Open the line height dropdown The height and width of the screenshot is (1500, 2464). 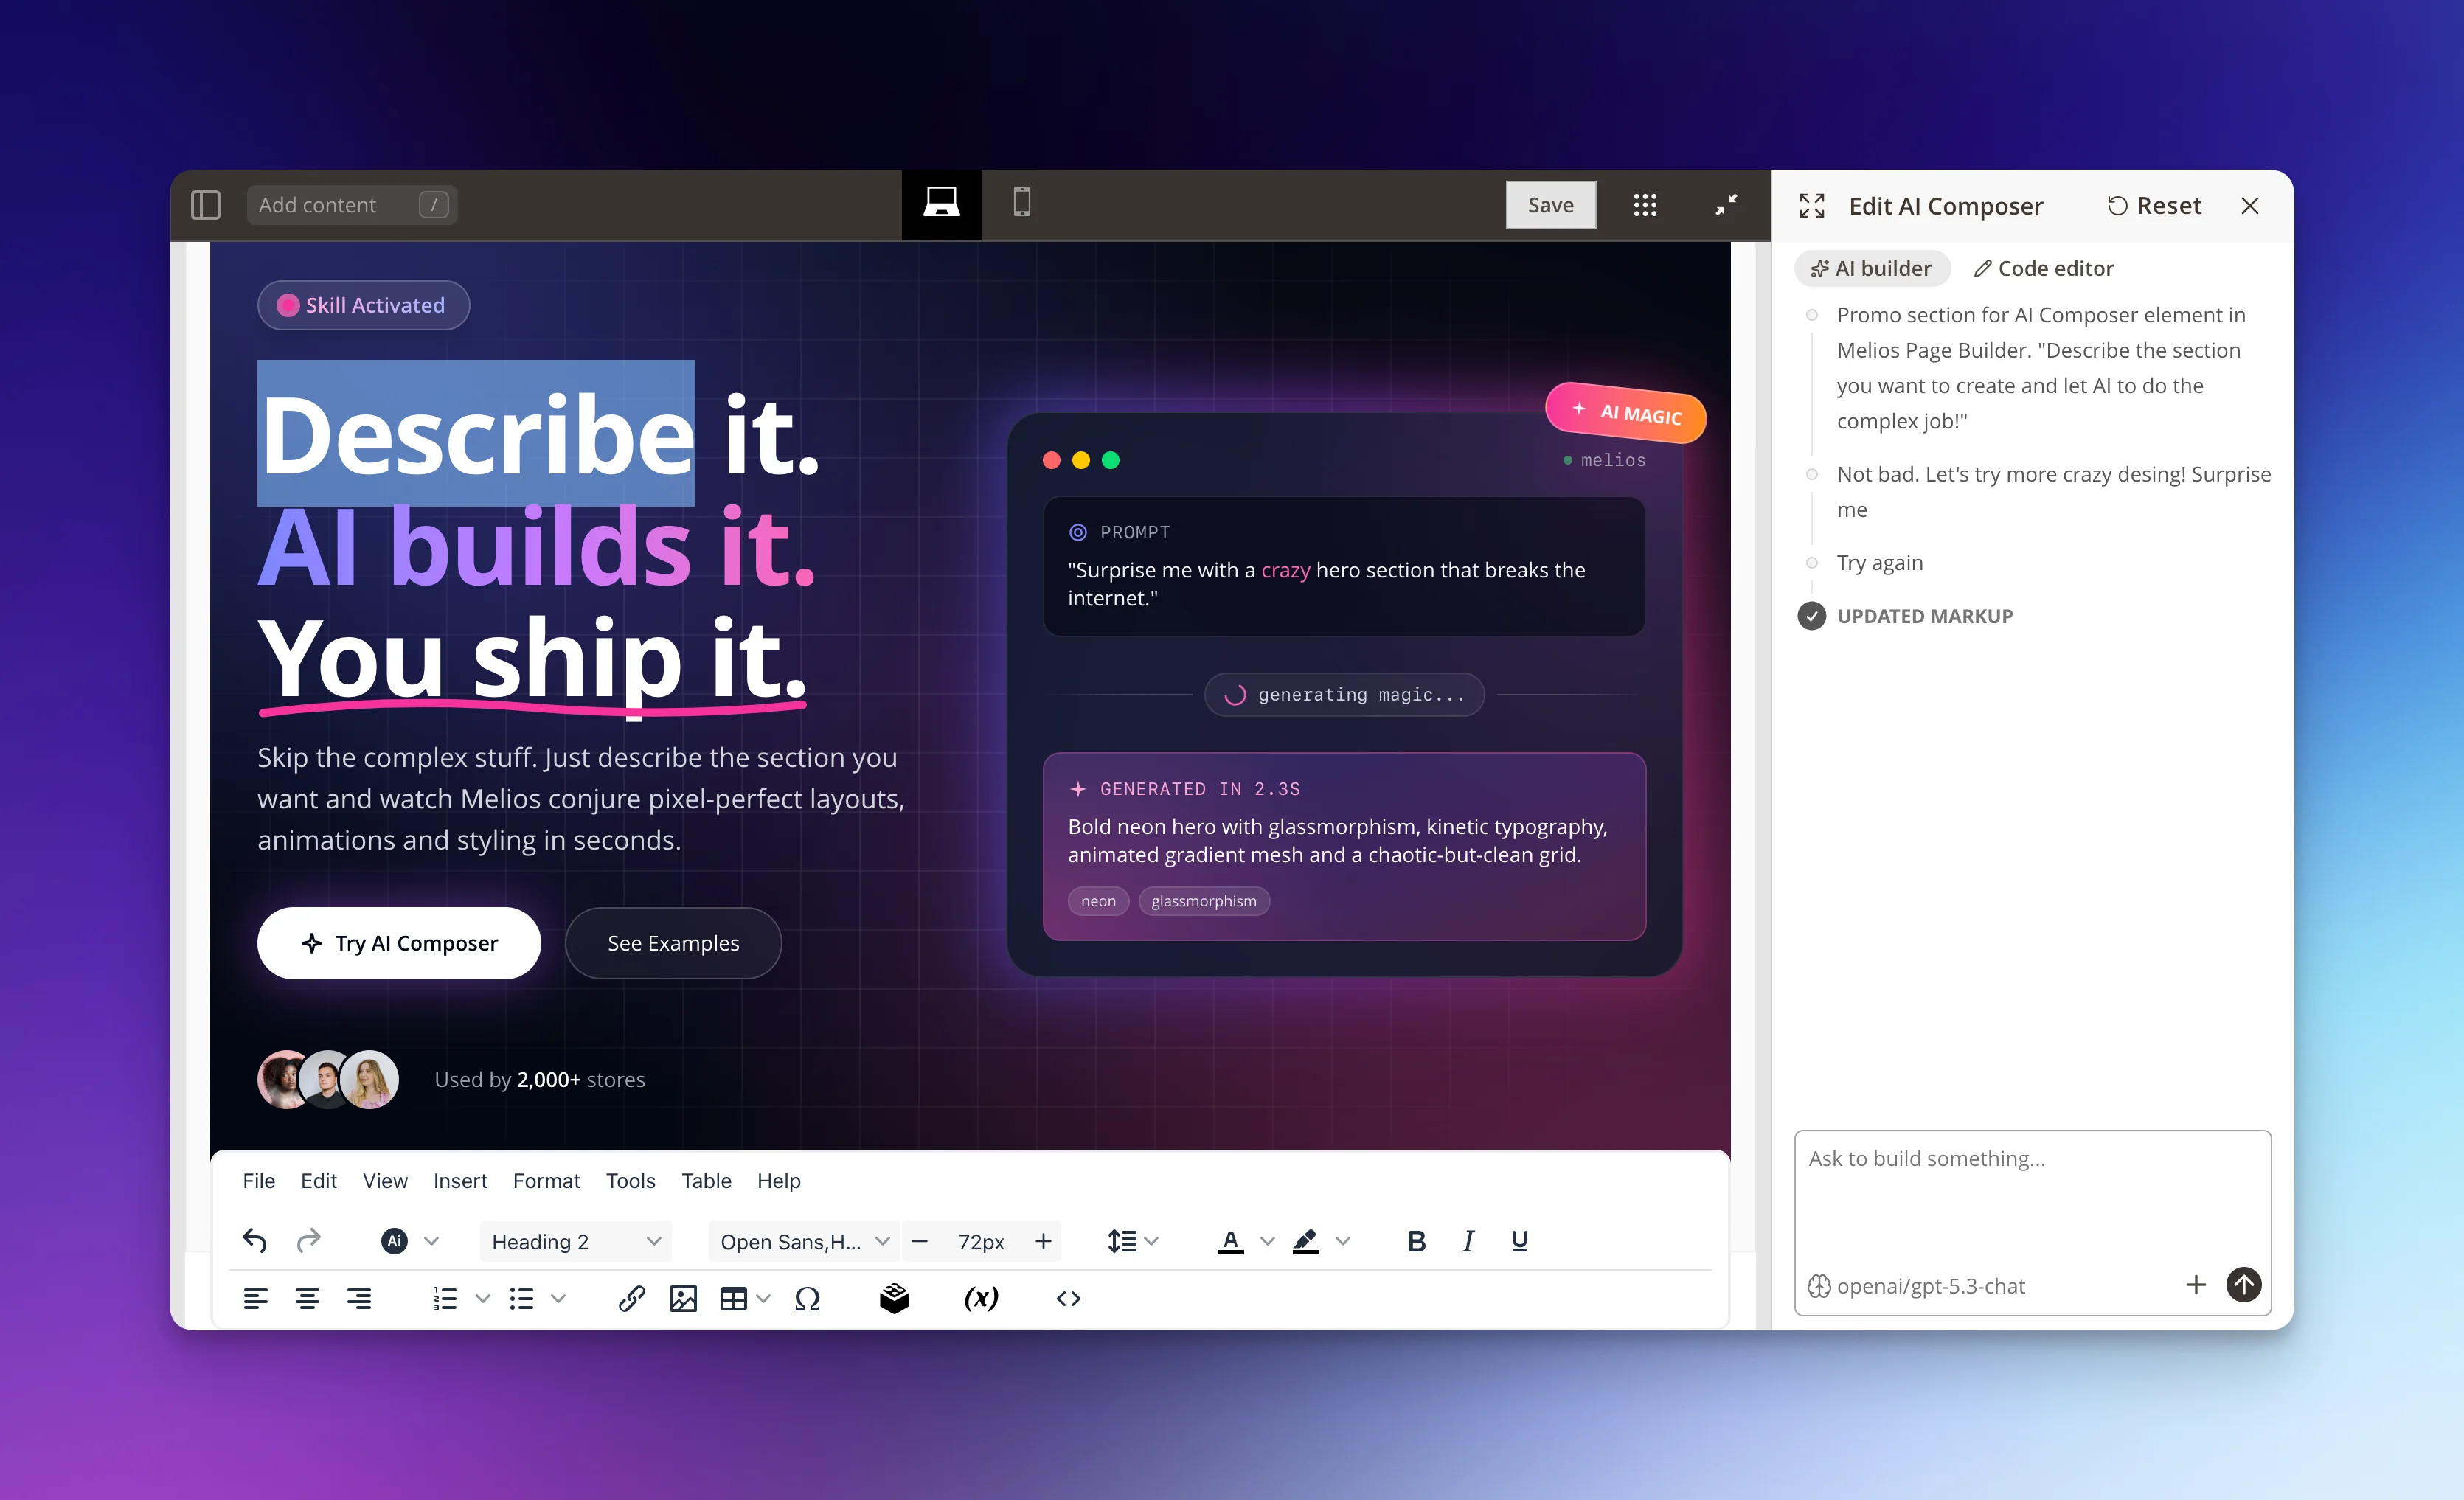point(1132,1241)
